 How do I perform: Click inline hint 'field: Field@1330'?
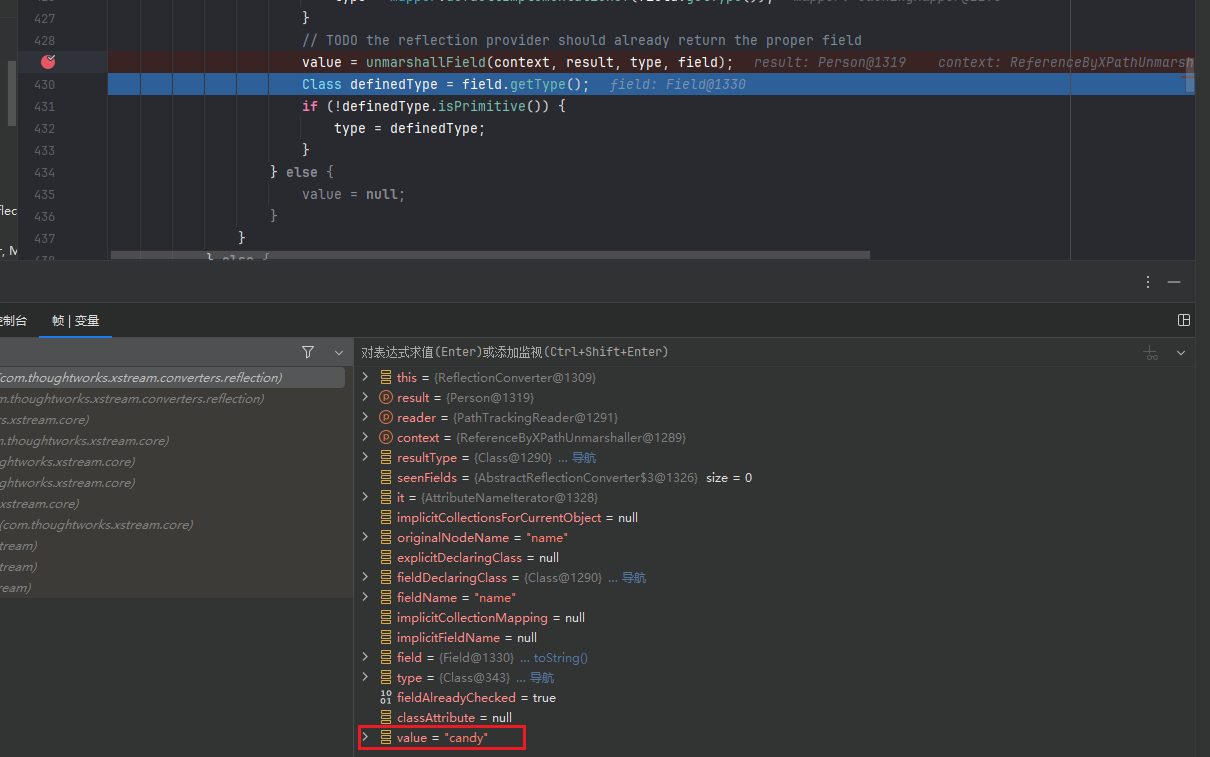pyautogui.click(x=678, y=85)
